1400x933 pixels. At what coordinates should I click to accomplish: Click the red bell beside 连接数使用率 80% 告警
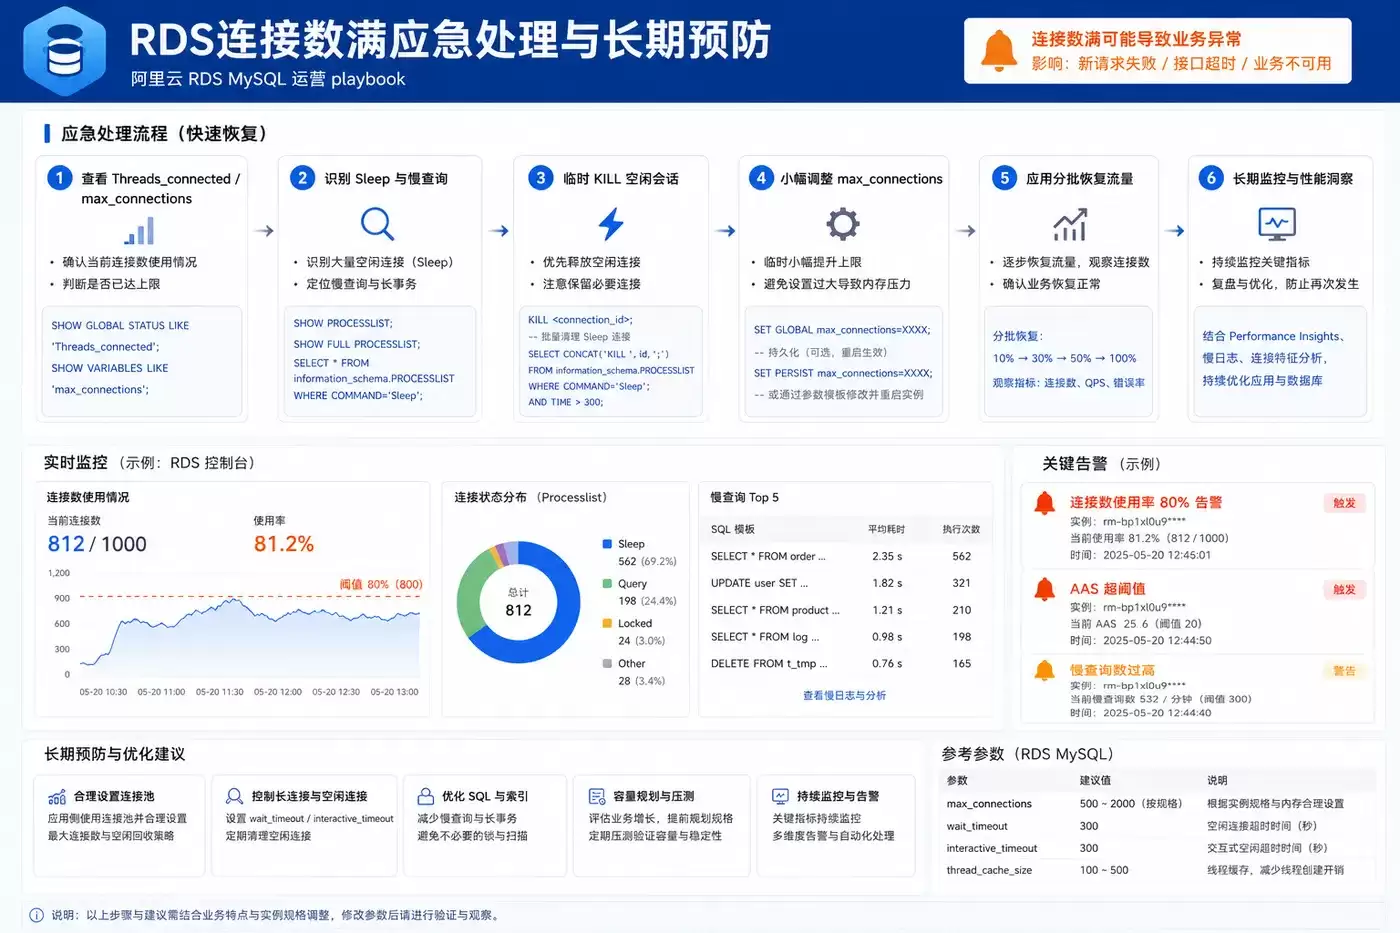coord(1045,503)
